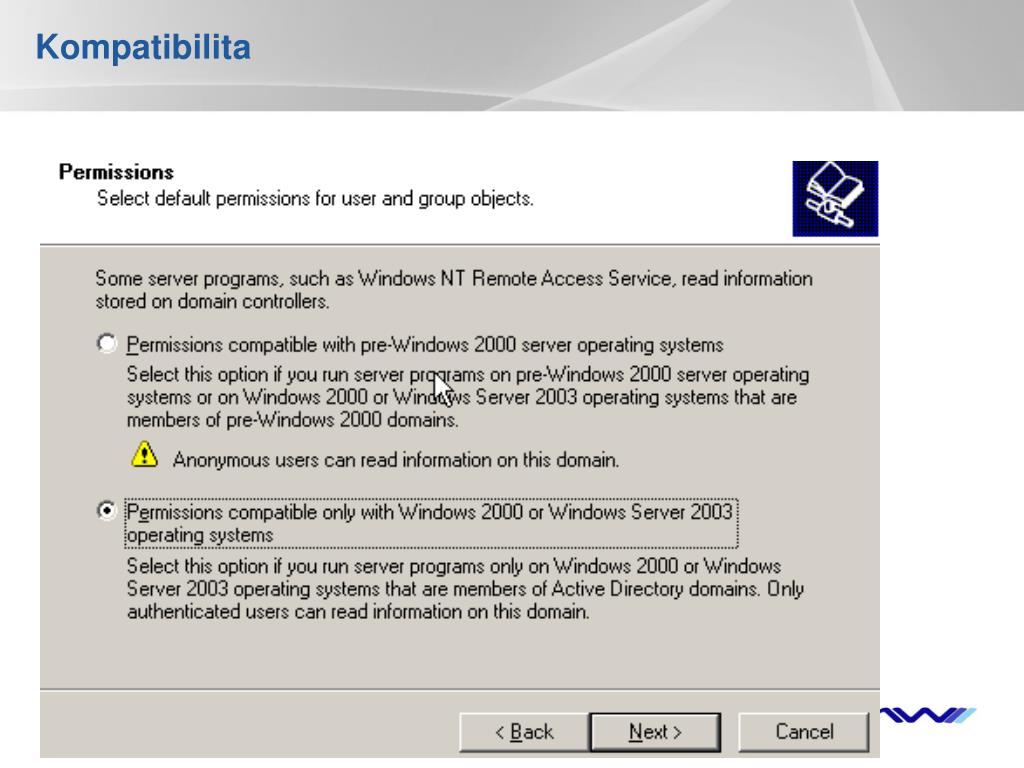The image size is (1024, 768).
Task: Cancel the wizard
Action: click(x=804, y=732)
